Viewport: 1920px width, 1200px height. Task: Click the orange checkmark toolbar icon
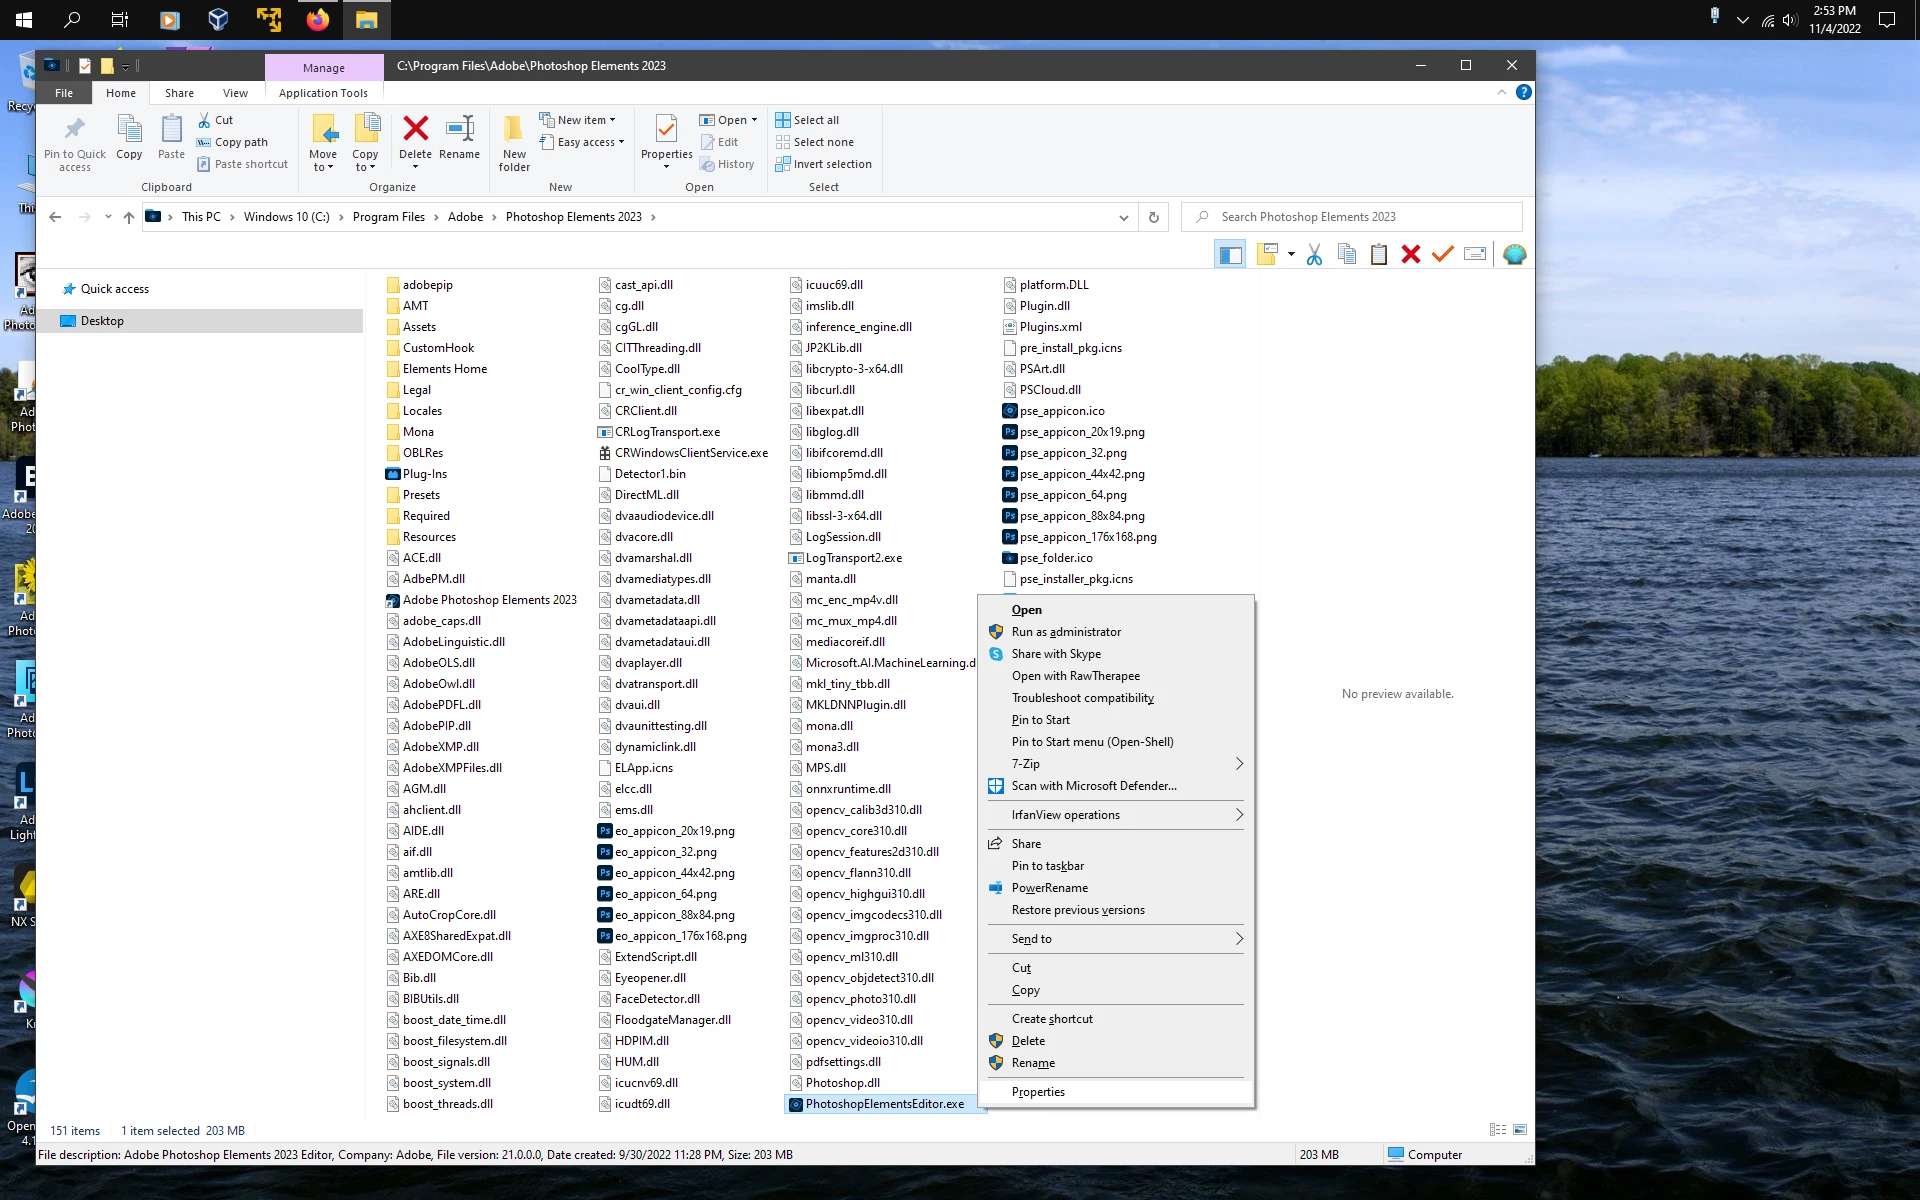point(1442,255)
